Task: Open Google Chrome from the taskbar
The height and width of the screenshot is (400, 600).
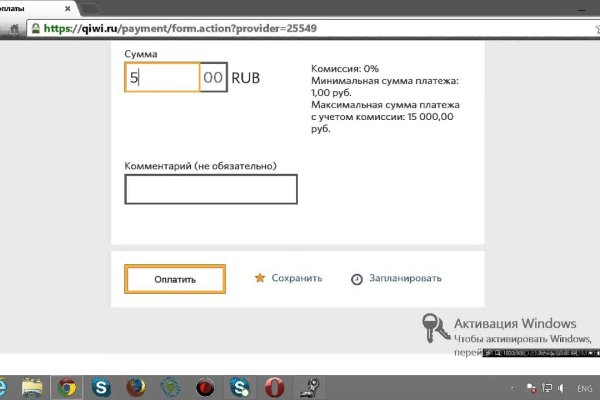Action: click(x=67, y=386)
